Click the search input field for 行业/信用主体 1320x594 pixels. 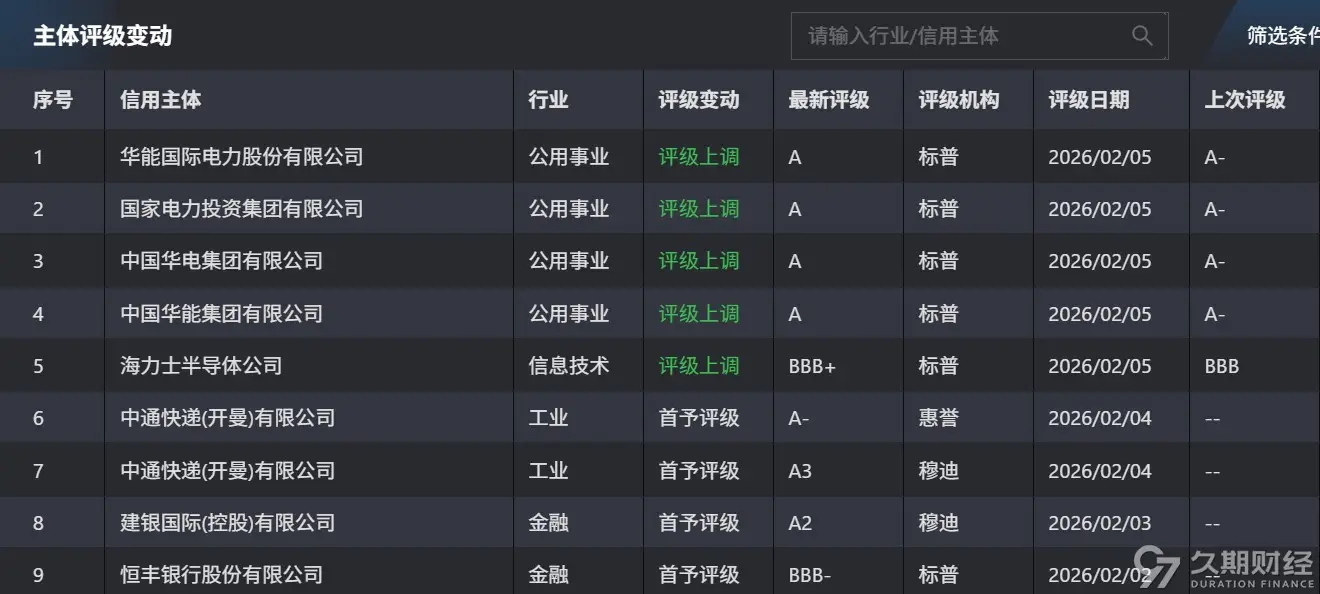point(950,36)
